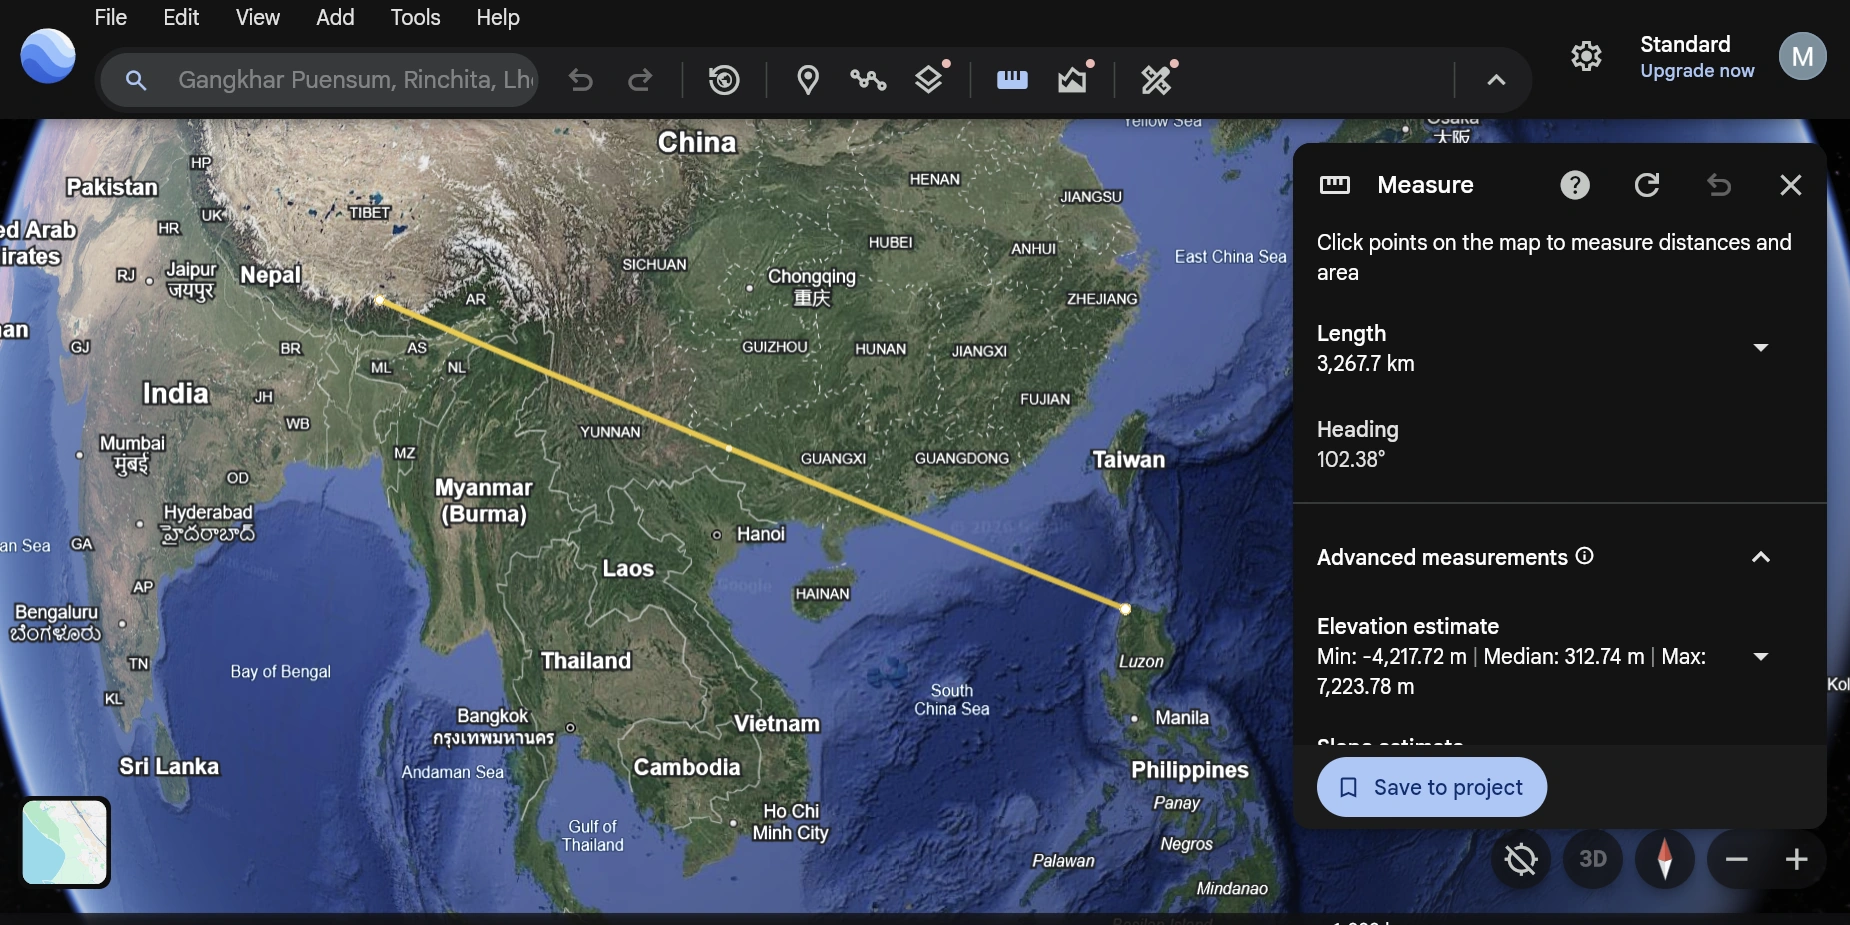Select the ruler measure tool
This screenshot has height=925, width=1850.
pyautogui.click(x=1012, y=79)
